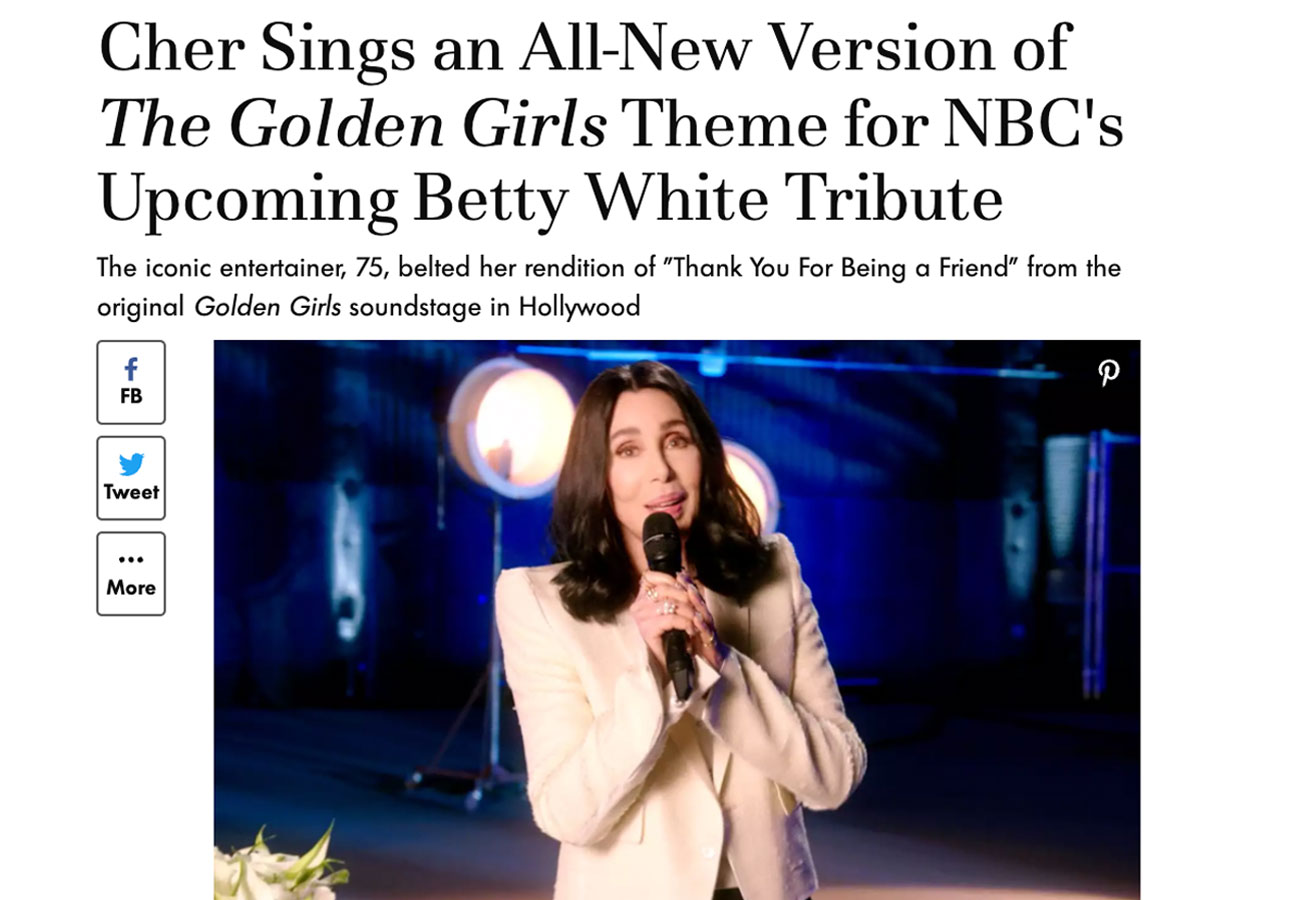Pin the photo with the Pinterest icon
The image size is (1300, 900).
[1108, 373]
